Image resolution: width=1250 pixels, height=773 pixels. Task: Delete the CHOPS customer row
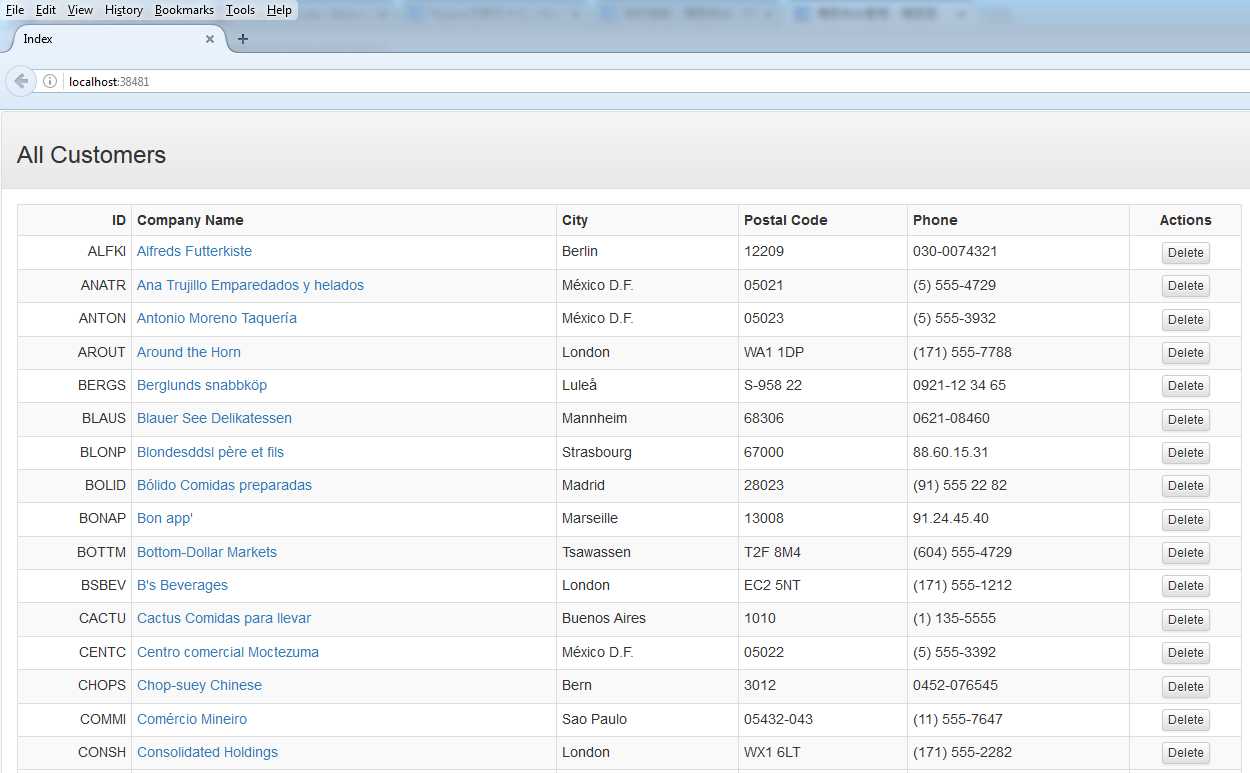point(1185,687)
